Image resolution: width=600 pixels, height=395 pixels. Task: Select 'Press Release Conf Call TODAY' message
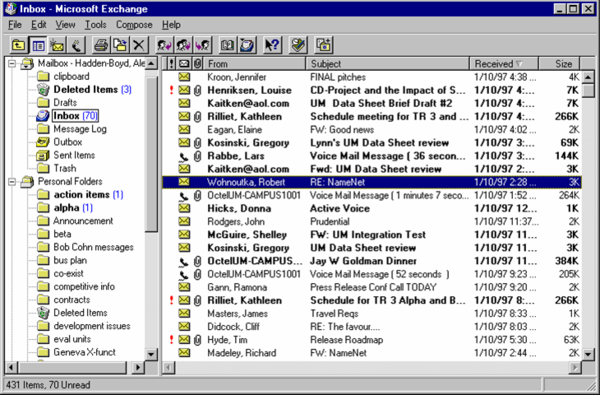click(x=372, y=287)
